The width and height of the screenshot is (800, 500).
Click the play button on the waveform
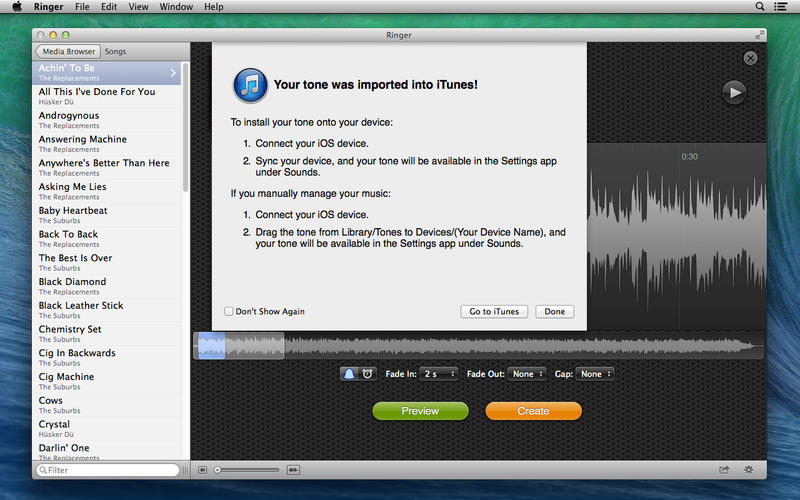(x=734, y=92)
